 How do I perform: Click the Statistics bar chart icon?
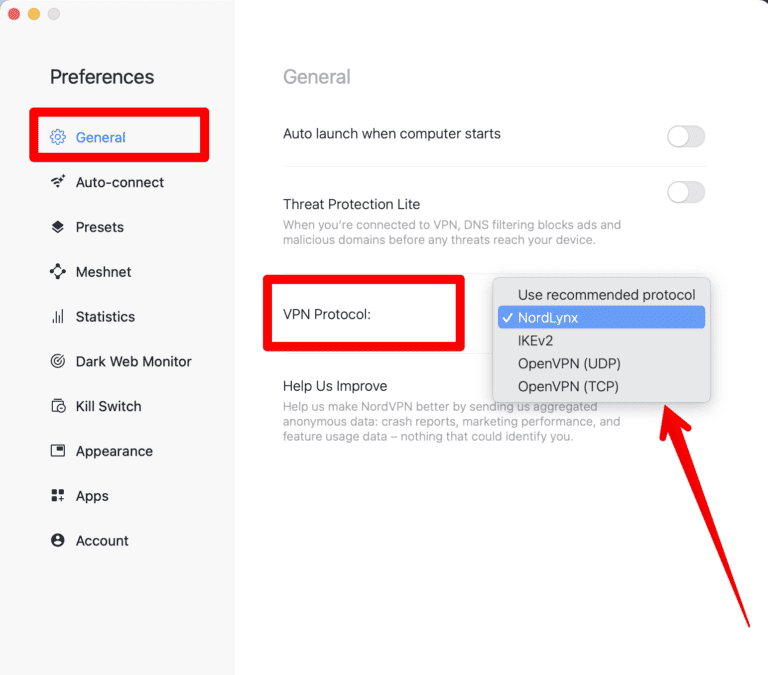[58, 317]
